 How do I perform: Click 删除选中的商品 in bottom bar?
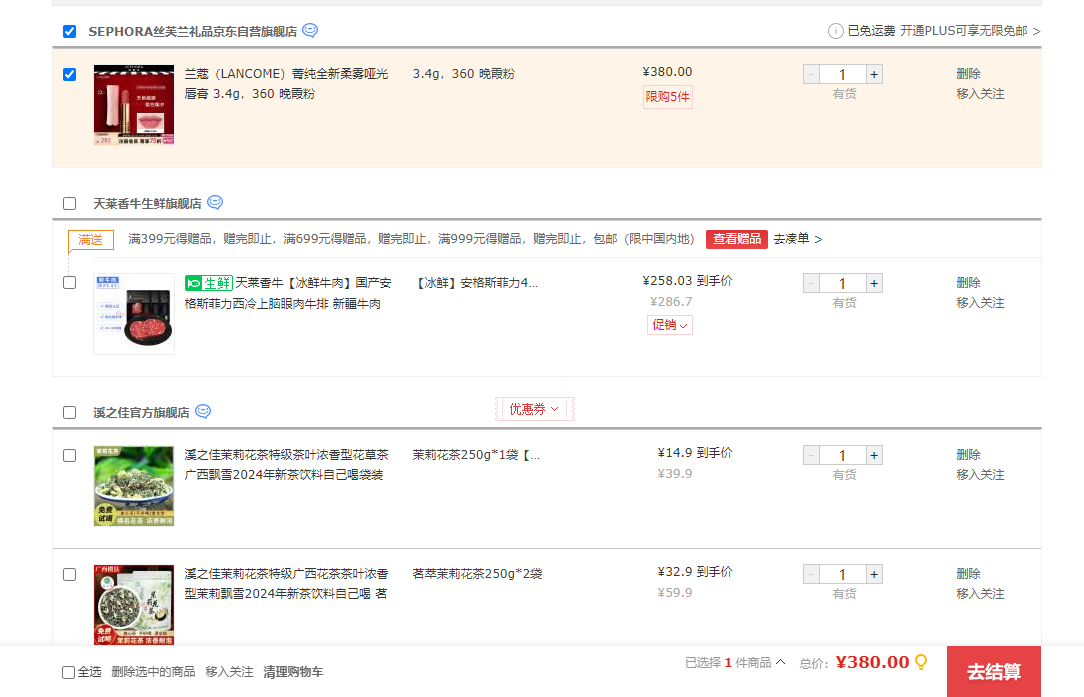[x=153, y=672]
